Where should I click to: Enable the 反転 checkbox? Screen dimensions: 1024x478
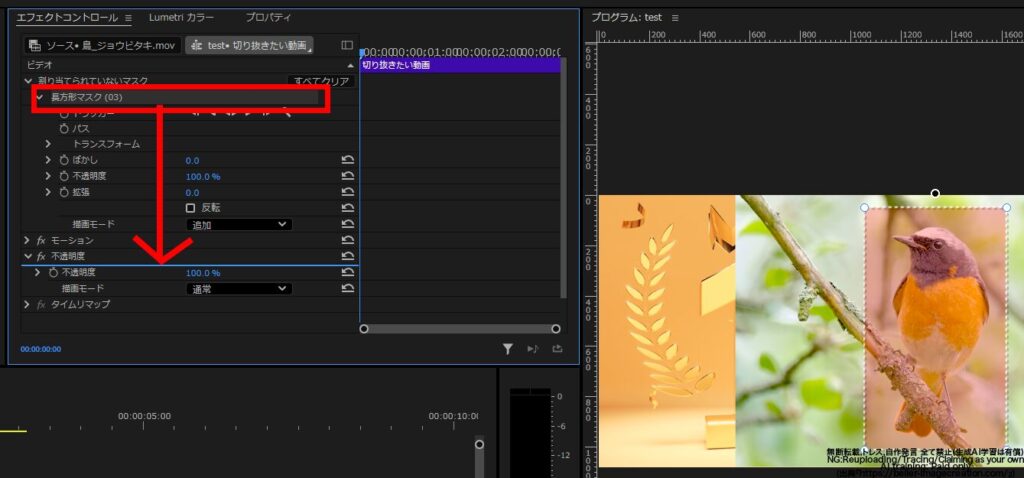(x=191, y=208)
